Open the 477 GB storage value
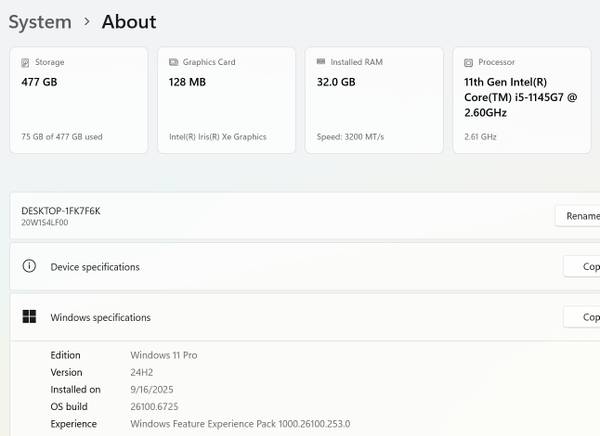 (39, 83)
